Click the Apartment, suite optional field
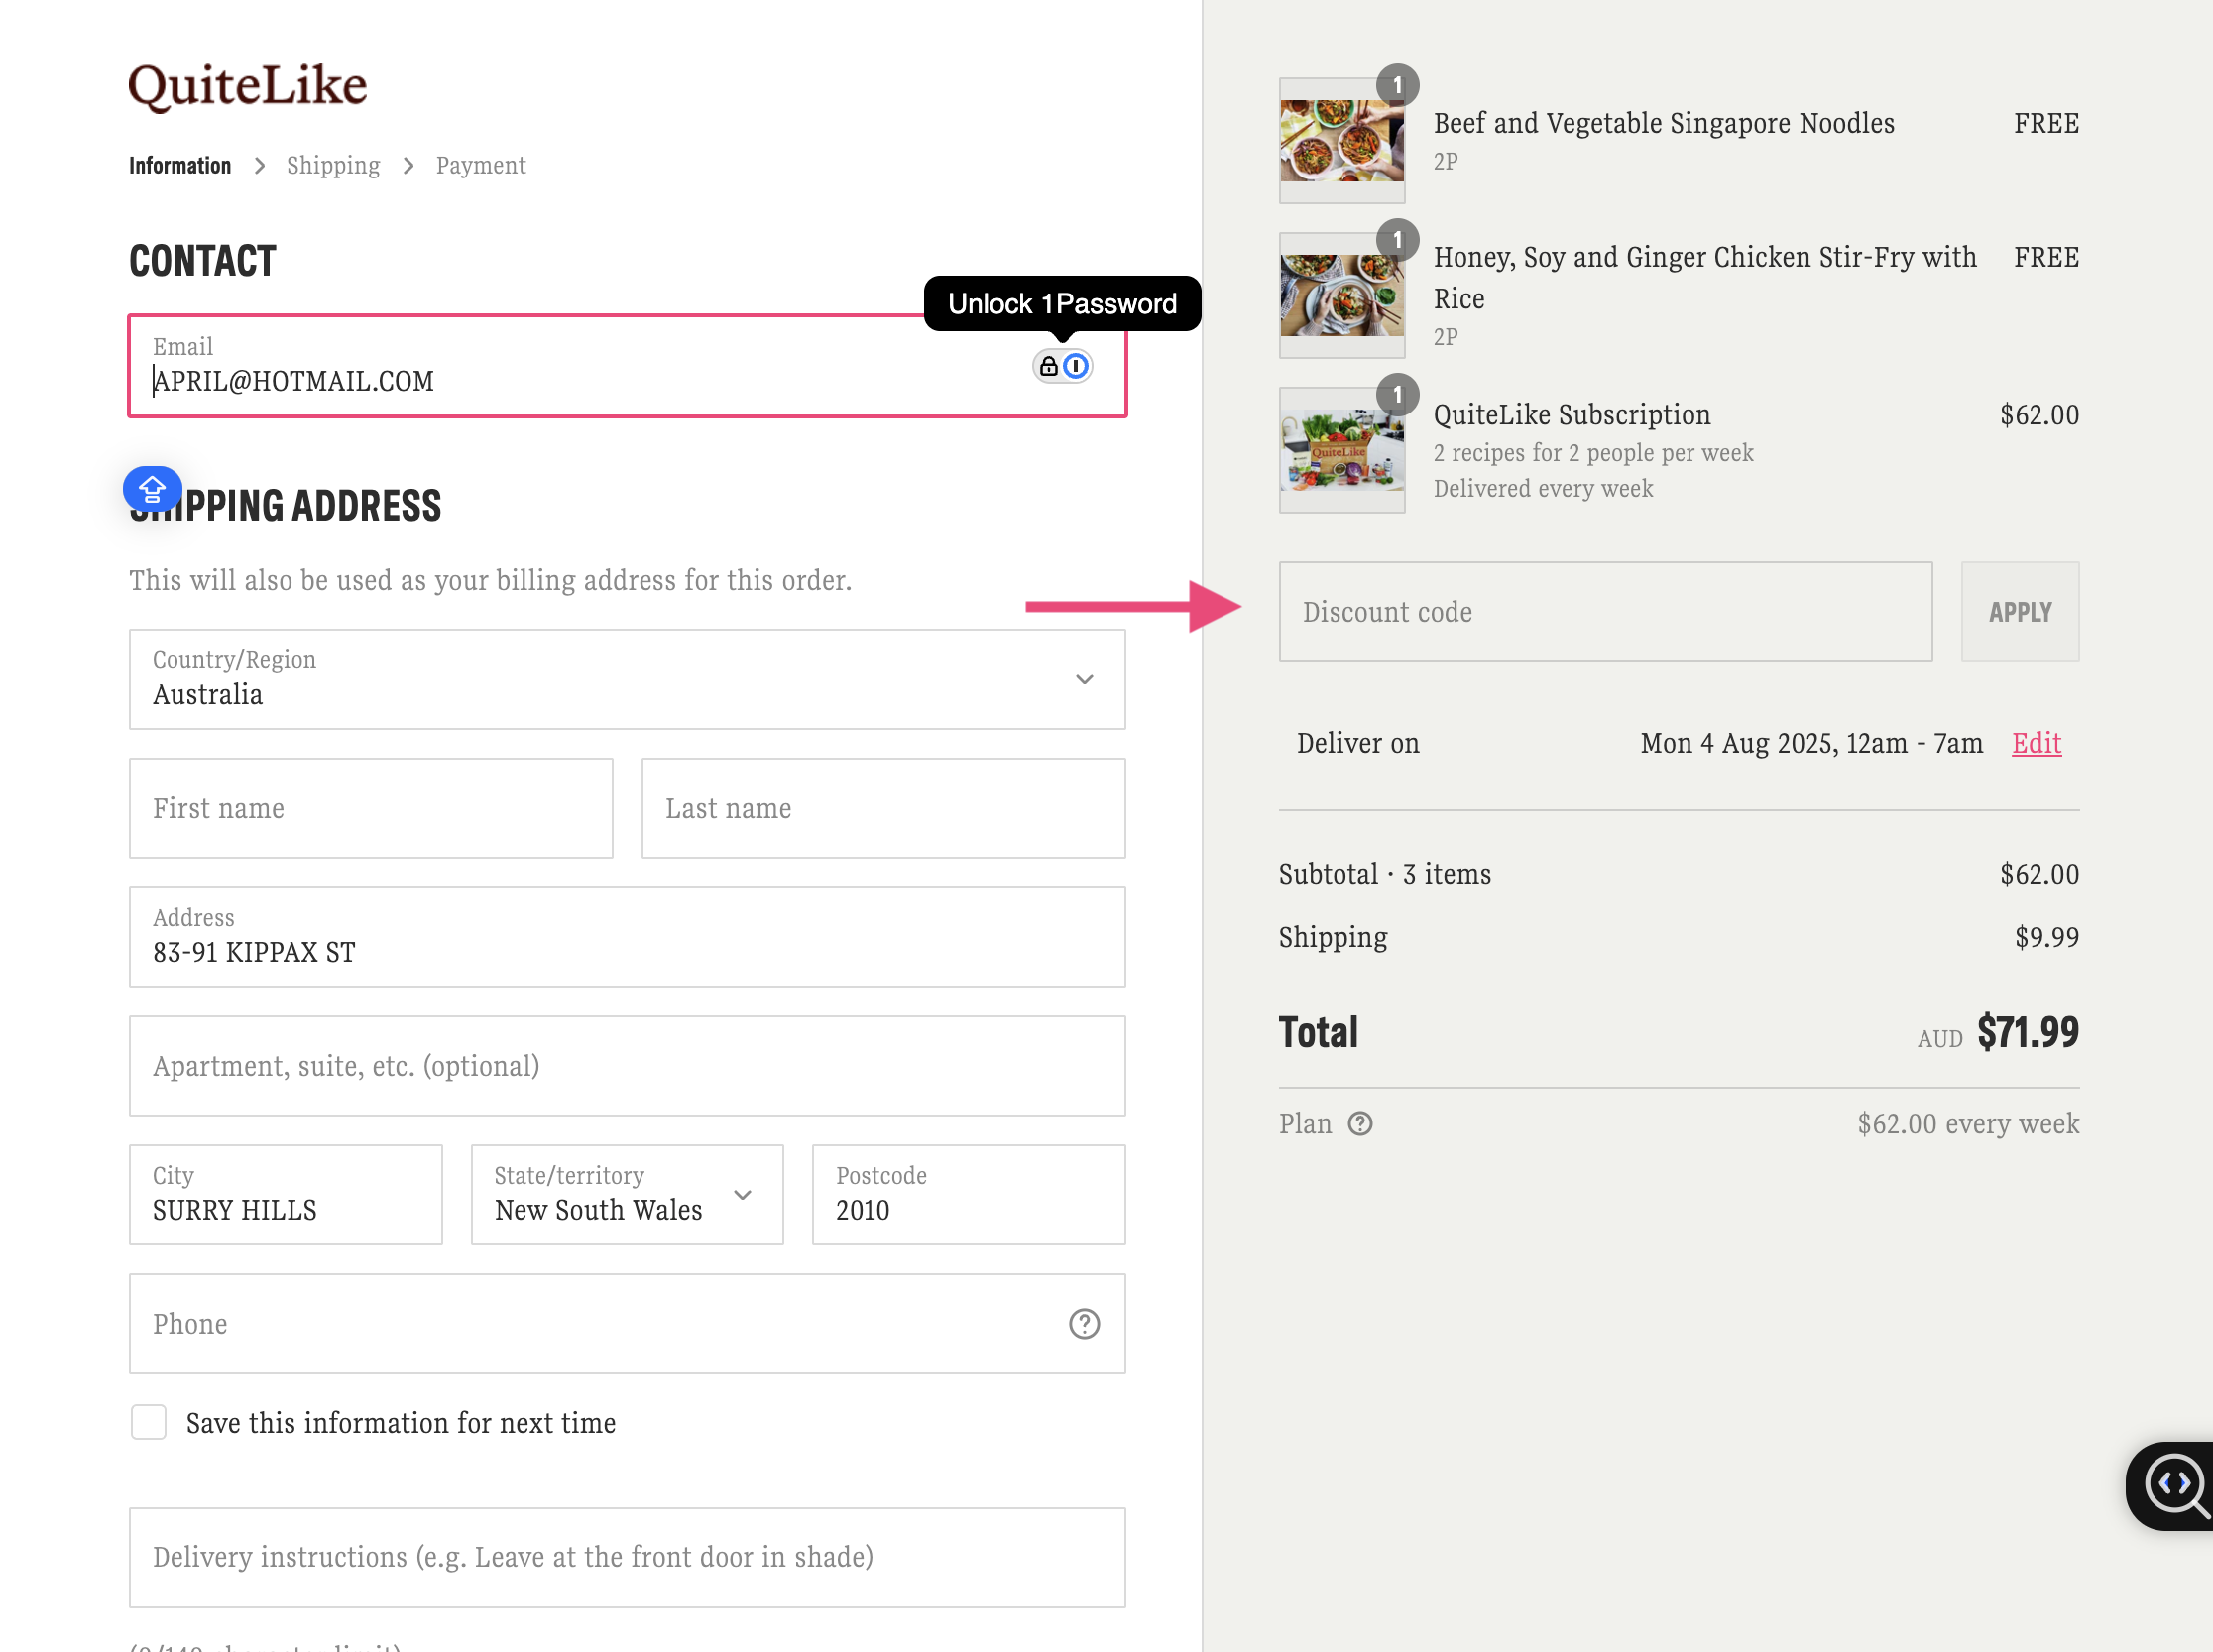This screenshot has width=2213, height=1652. point(627,1066)
